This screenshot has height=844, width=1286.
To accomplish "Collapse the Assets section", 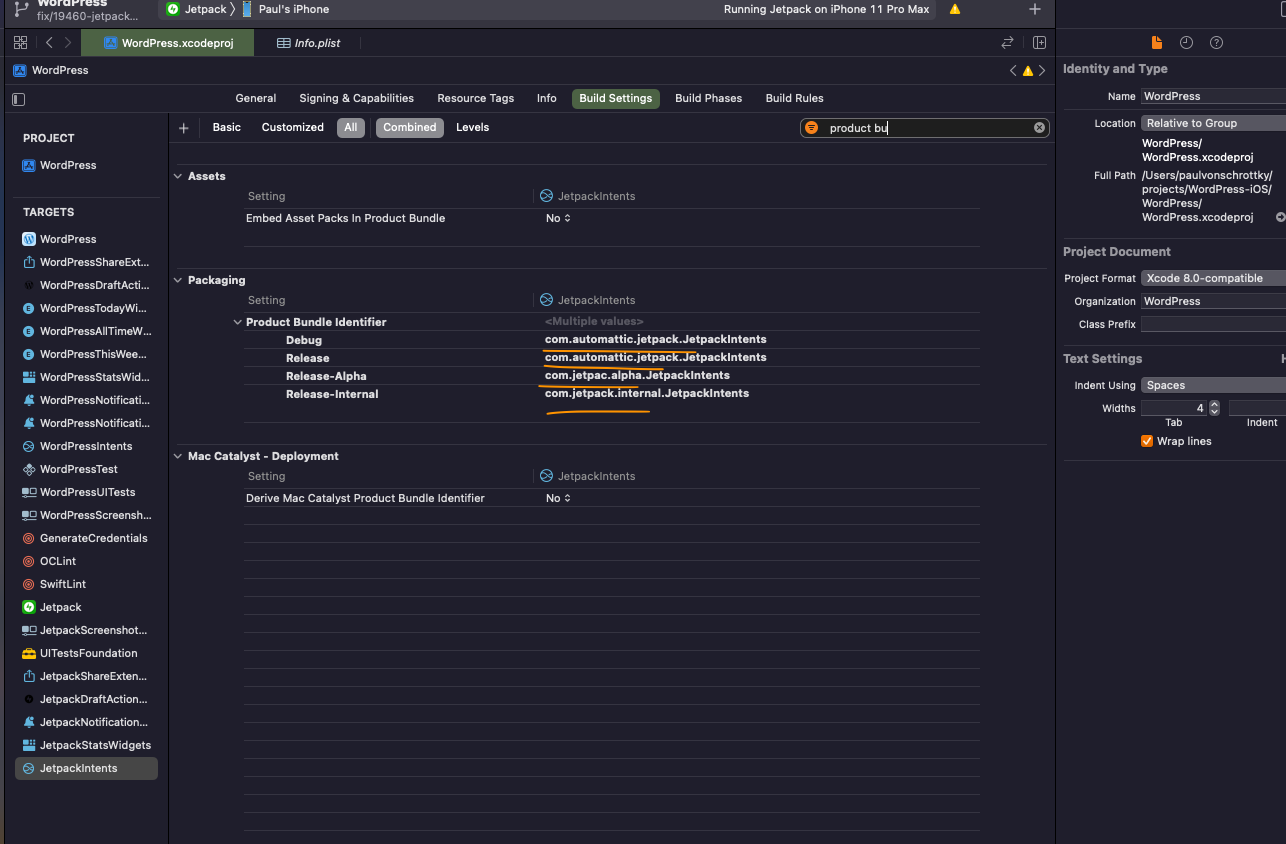I will tap(178, 176).
